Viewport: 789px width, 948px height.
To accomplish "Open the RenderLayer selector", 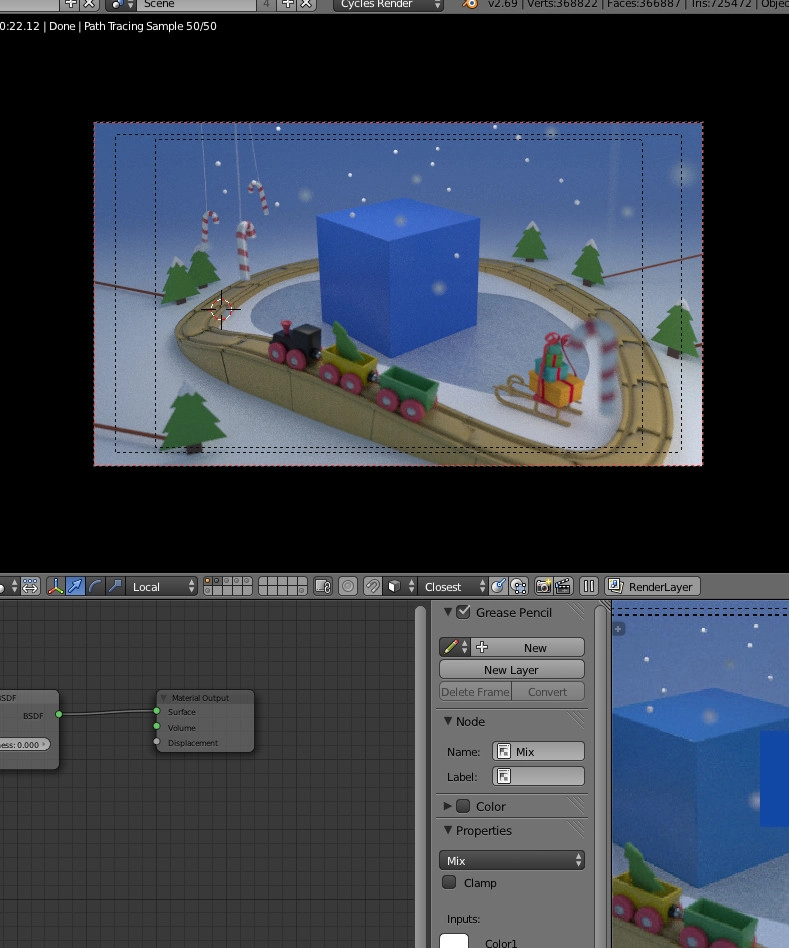I will click(653, 586).
